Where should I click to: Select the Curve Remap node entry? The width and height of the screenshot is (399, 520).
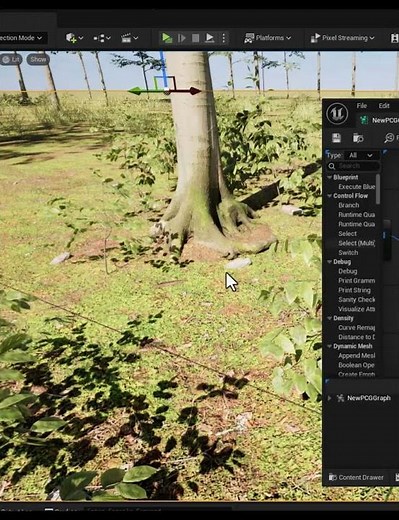tap(356, 328)
